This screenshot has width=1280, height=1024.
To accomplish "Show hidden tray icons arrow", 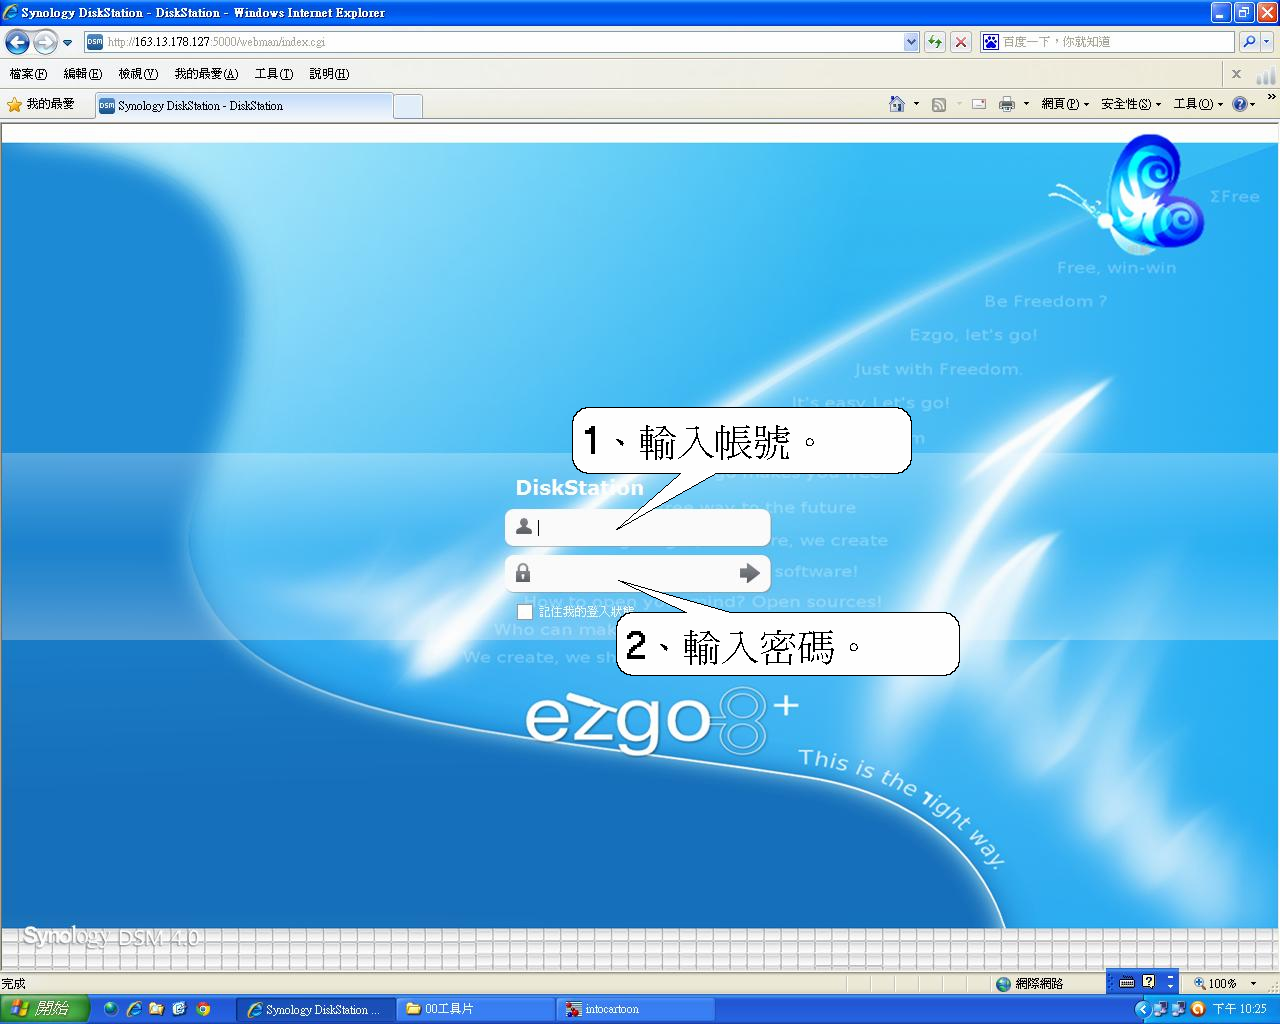I will [1142, 1009].
